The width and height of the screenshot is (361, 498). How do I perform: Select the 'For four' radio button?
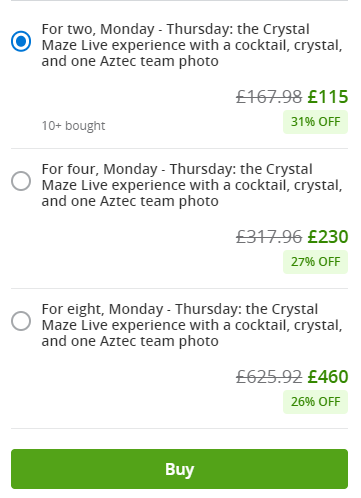pos(21,181)
